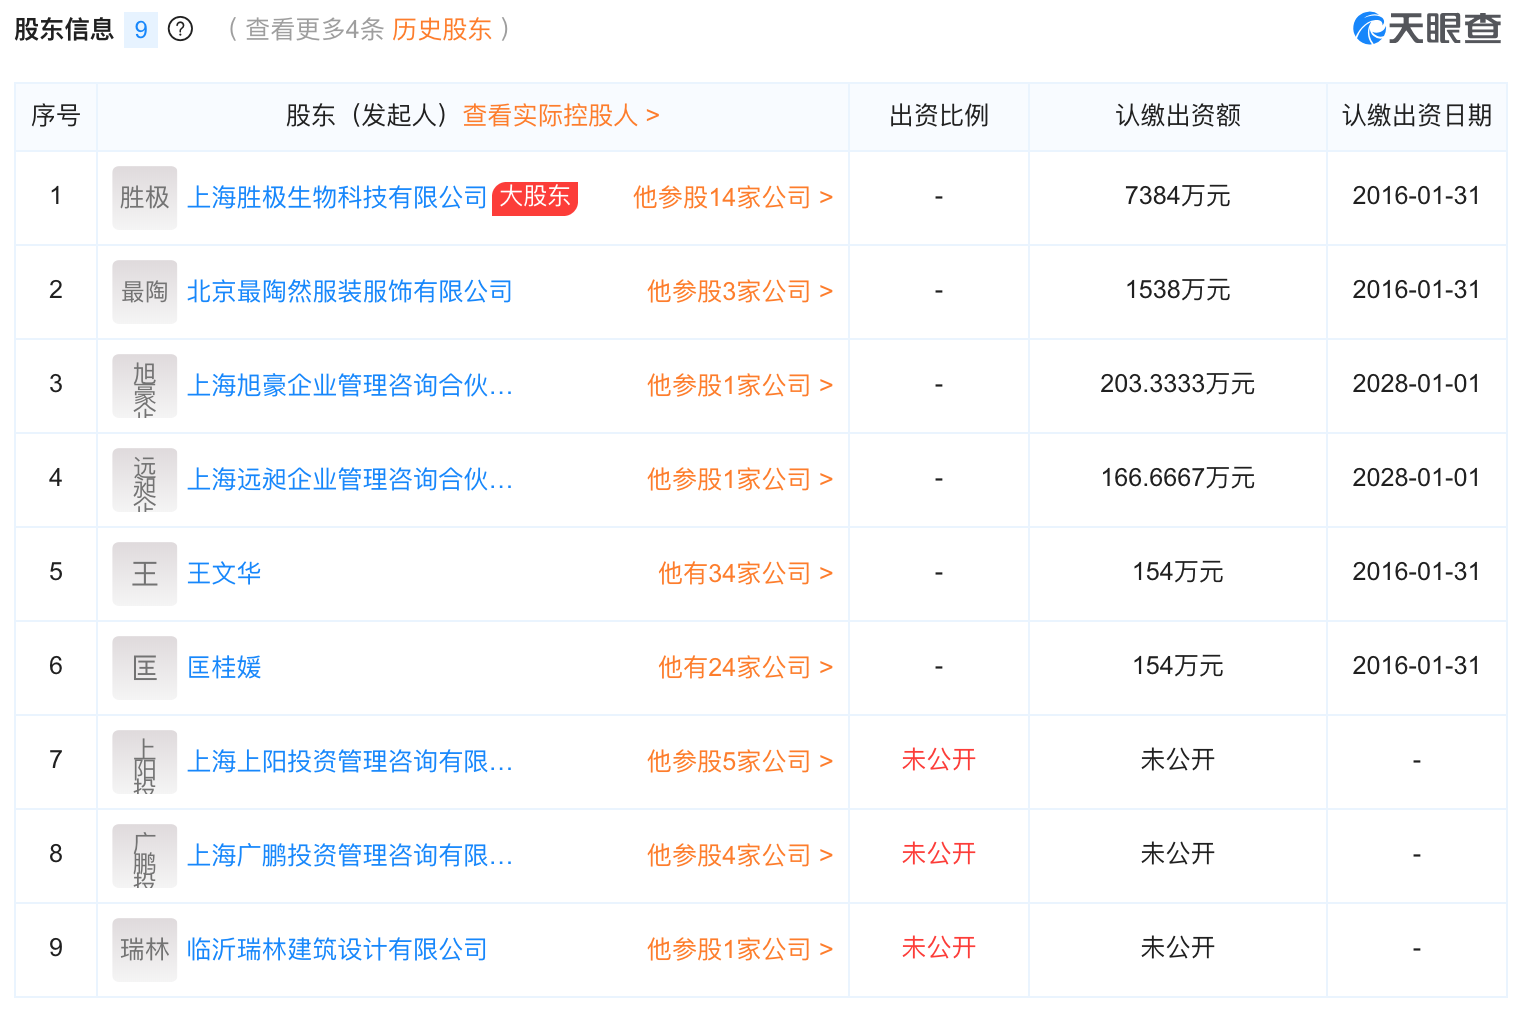The height and width of the screenshot is (1014, 1524).
Task: Click the 大股东 red badge
Action: pos(535,197)
